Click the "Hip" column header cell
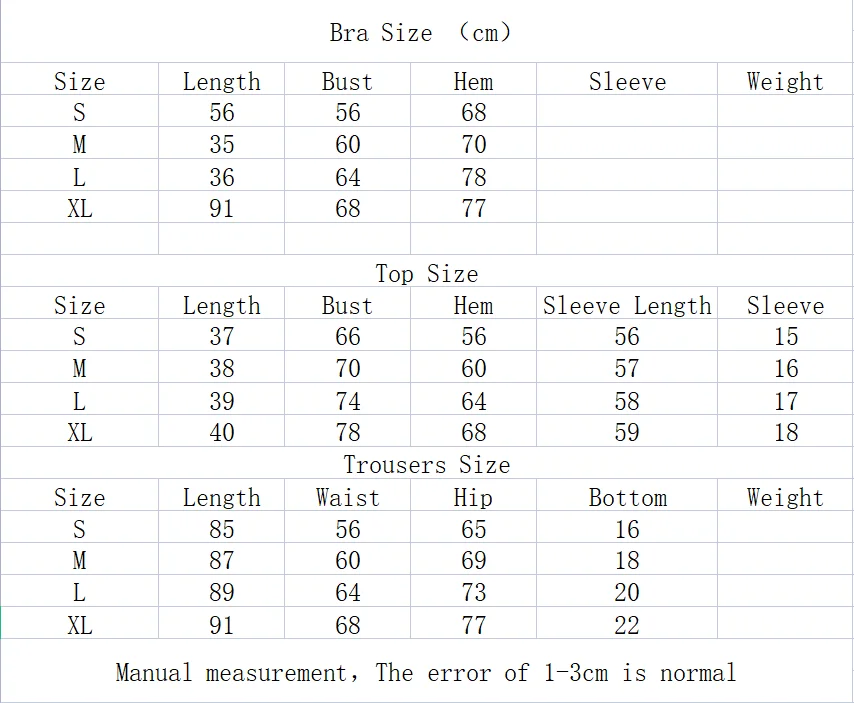The height and width of the screenshot is (703, 854). (x=473, y=497)
